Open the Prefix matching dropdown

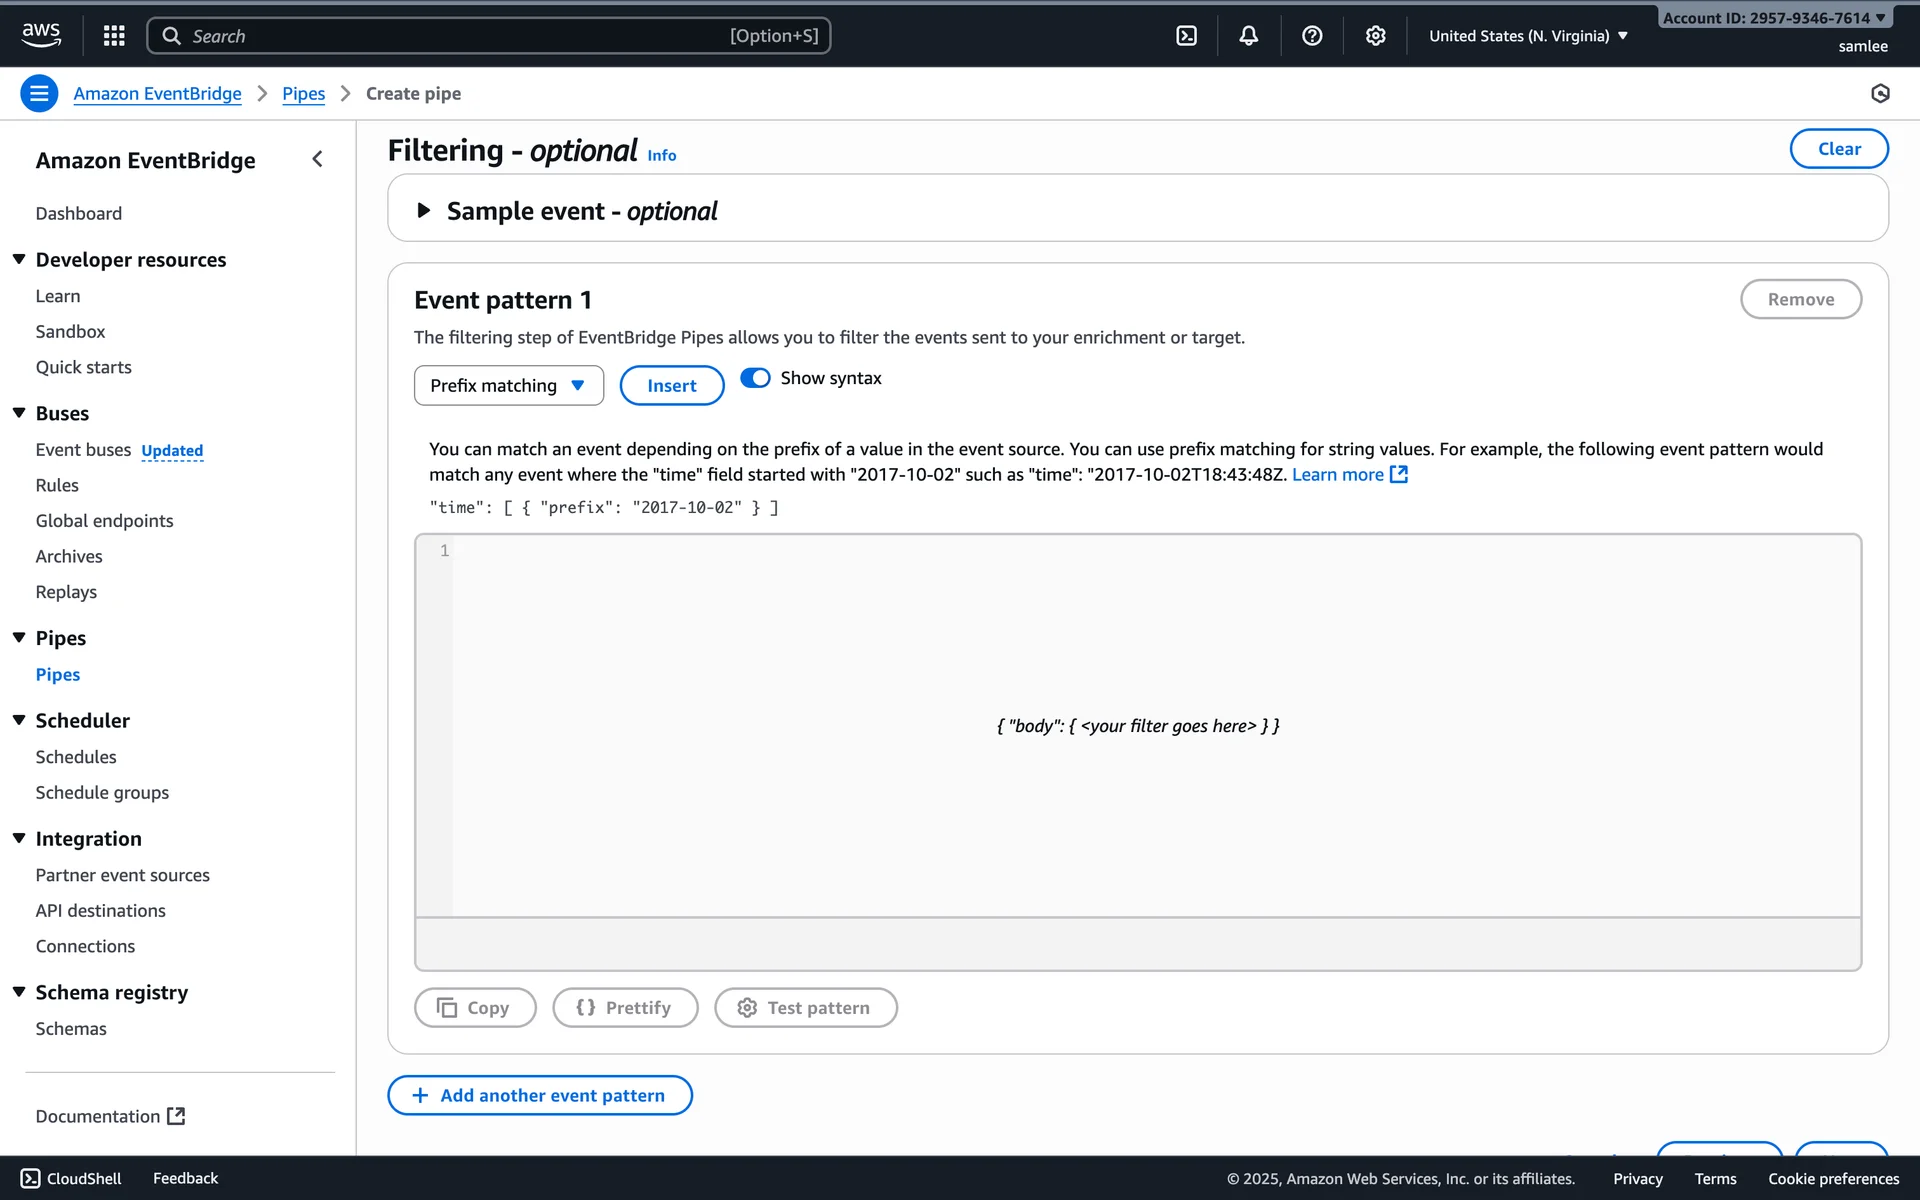tap(508, 385)
